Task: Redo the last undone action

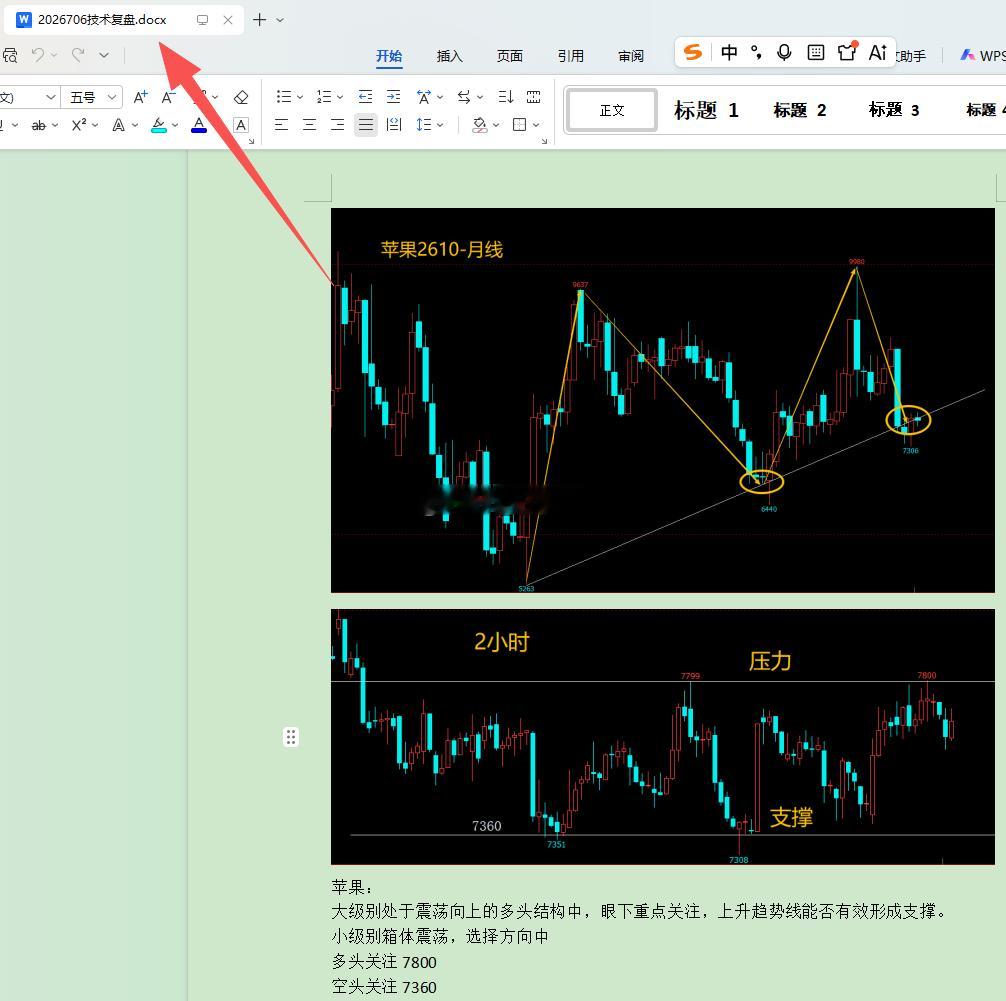Action: [x=78, y=55]
